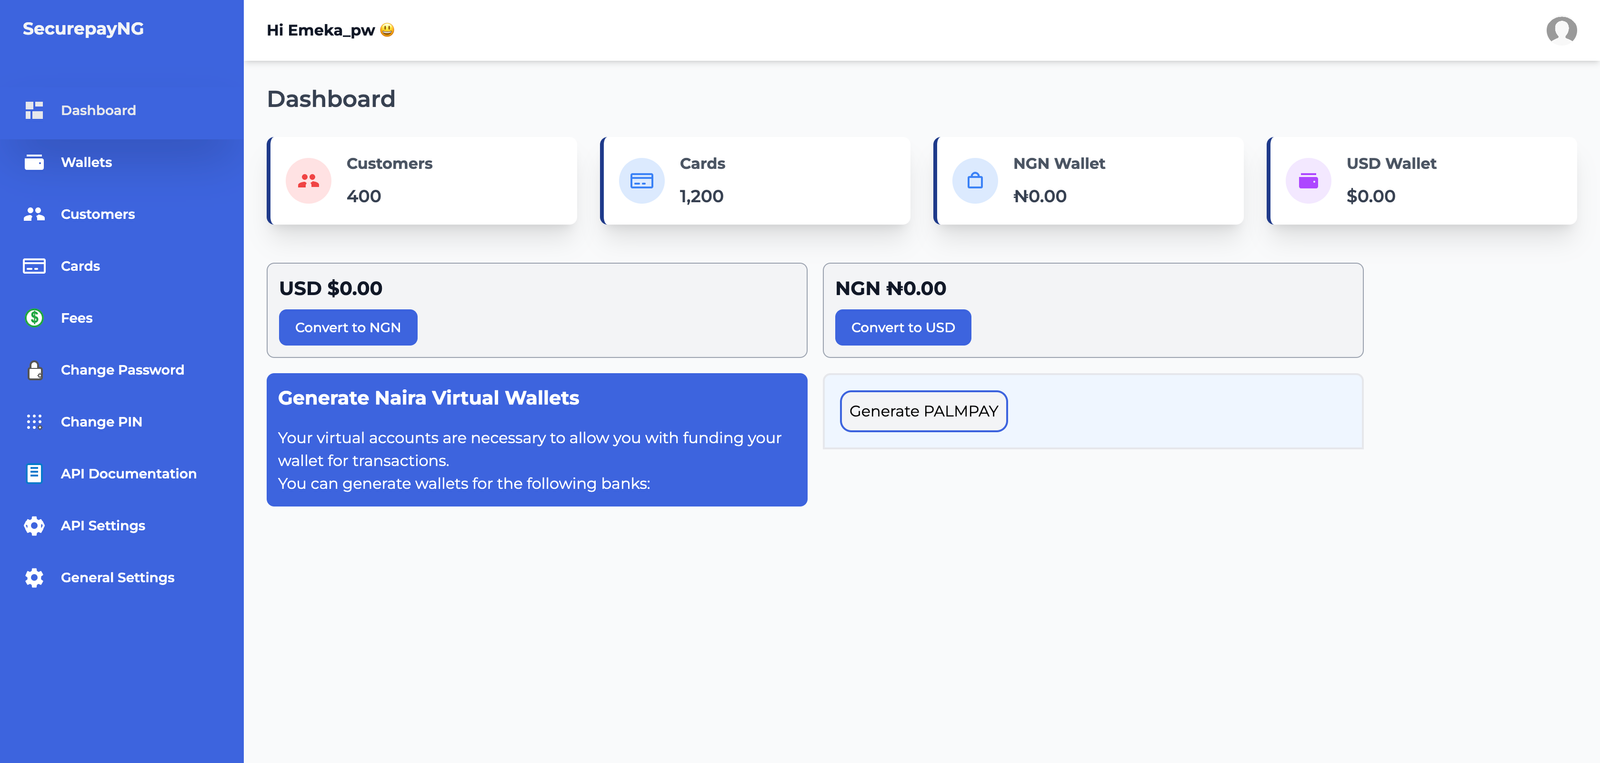Open General Settings from sidebar
1600x763 pixels.
[117, 578]
